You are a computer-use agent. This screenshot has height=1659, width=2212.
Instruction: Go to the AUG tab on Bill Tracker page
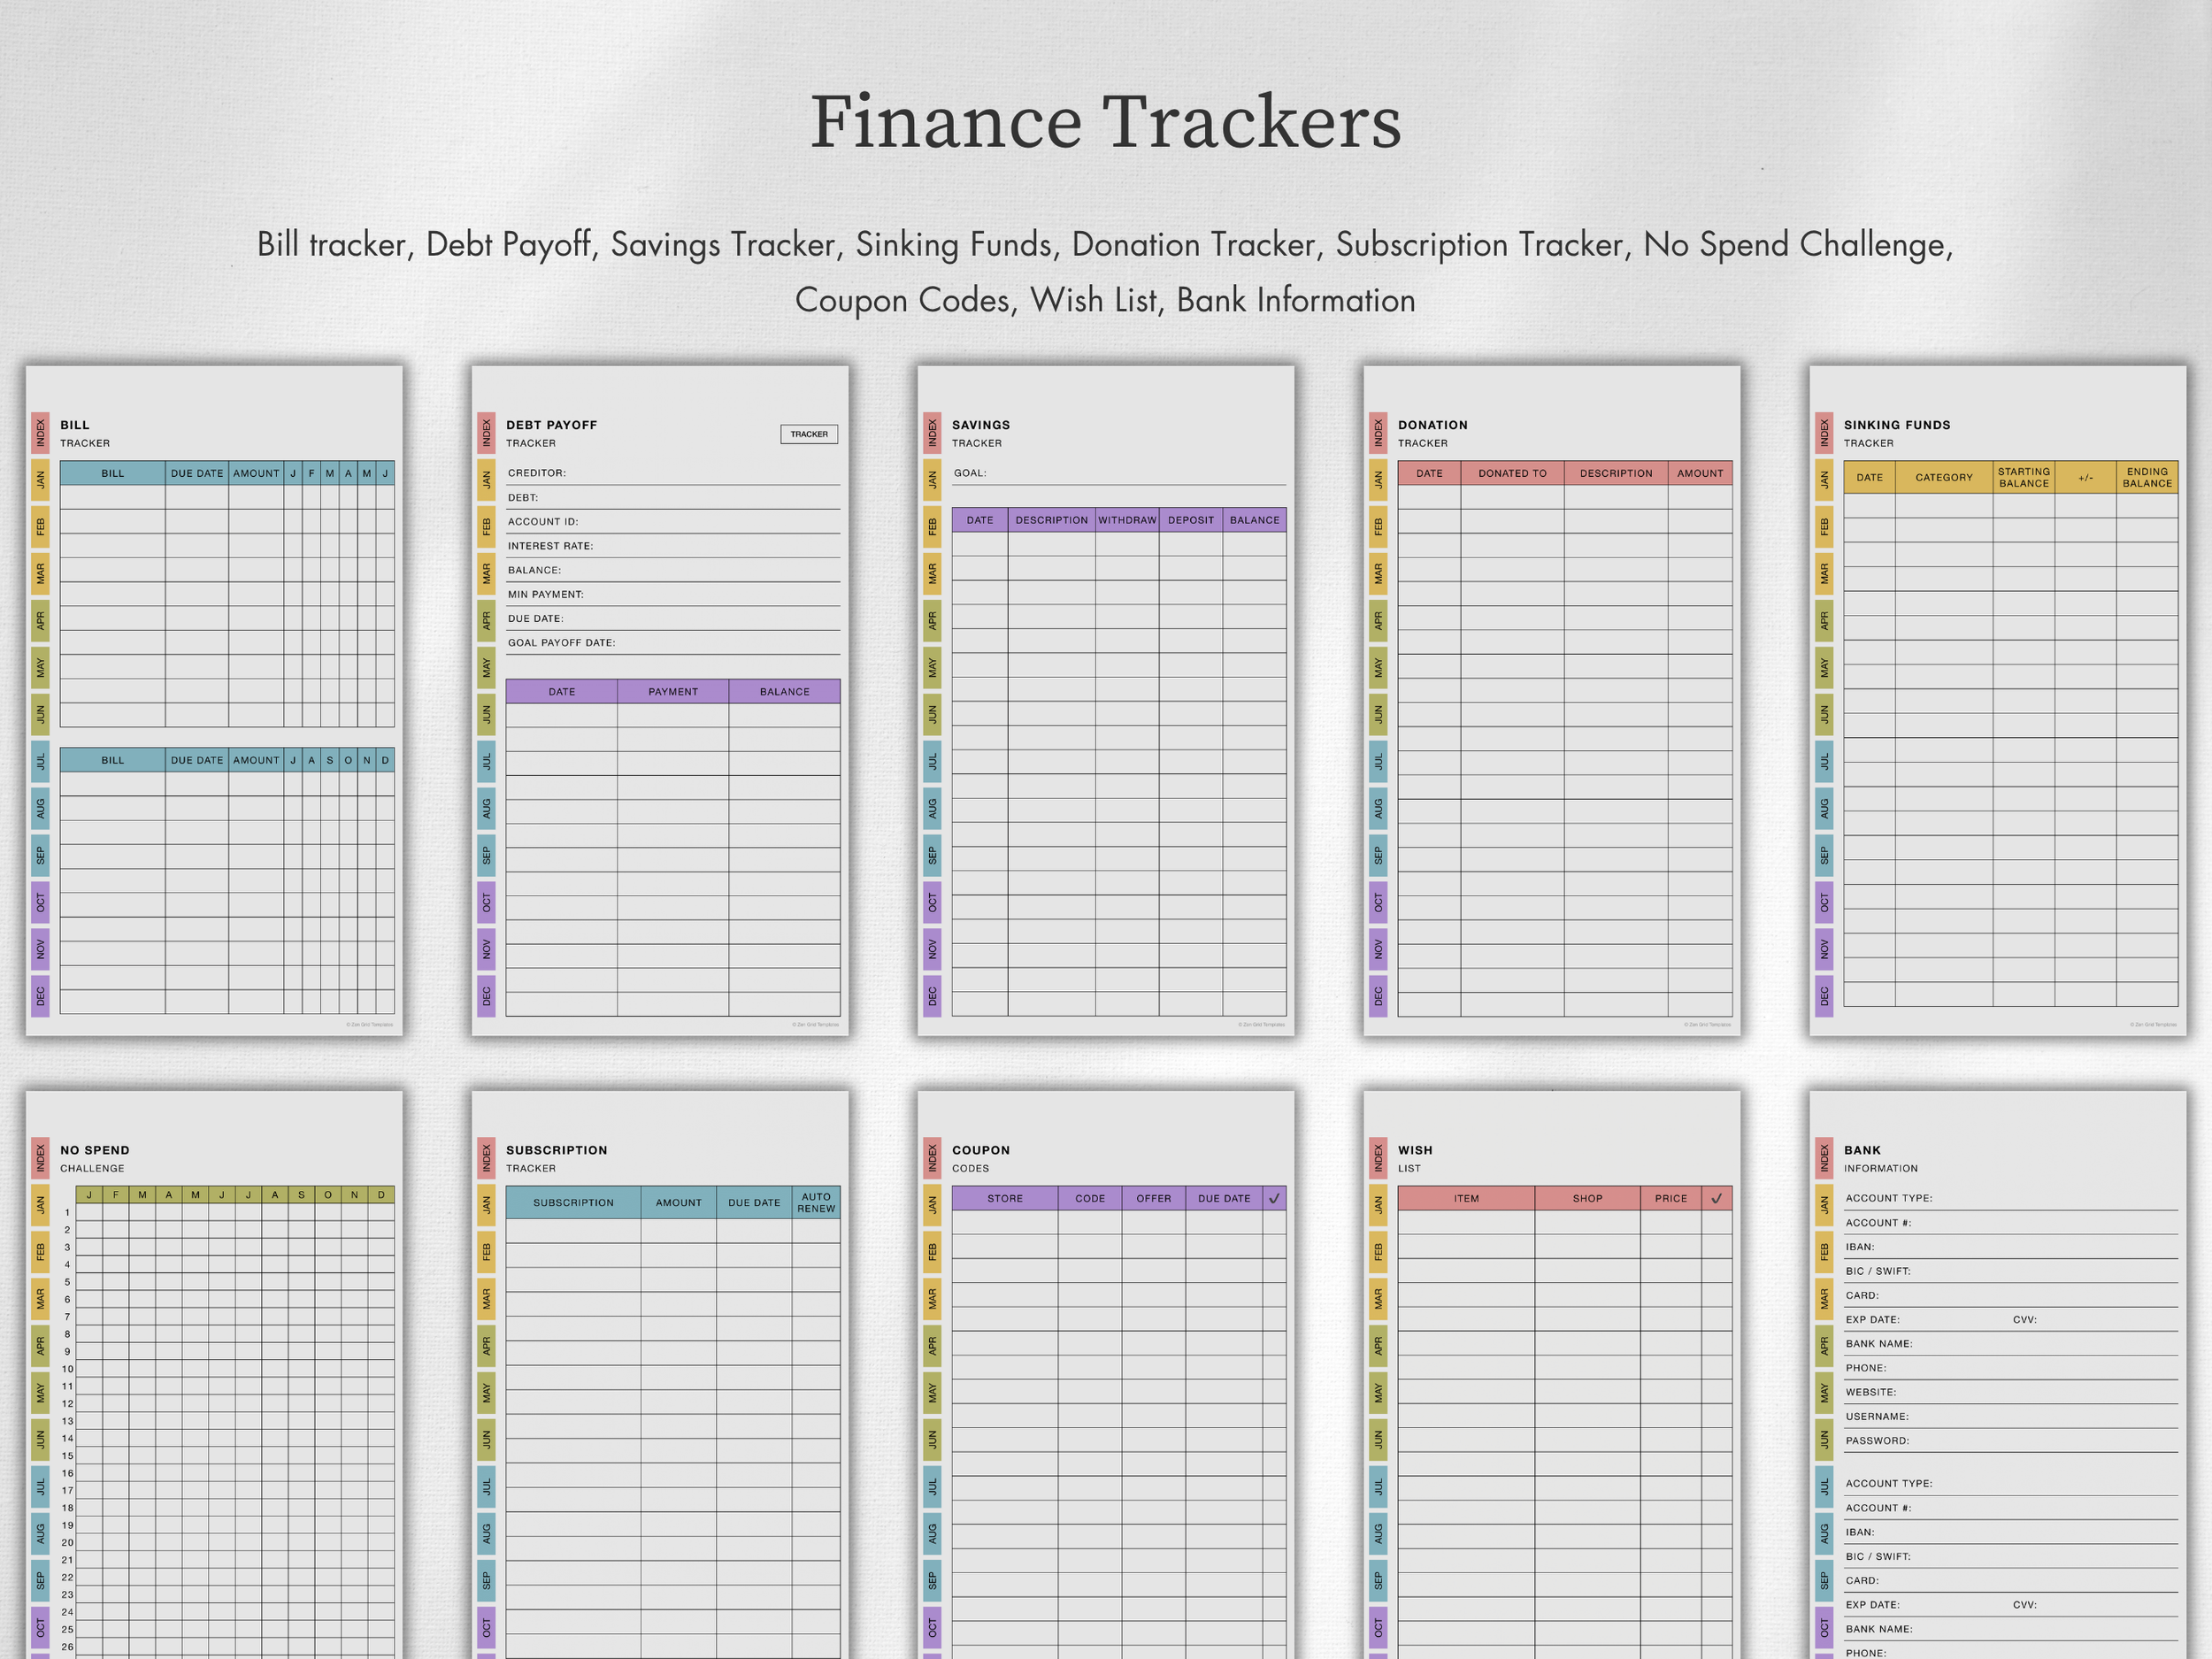(x=41, y=808)
